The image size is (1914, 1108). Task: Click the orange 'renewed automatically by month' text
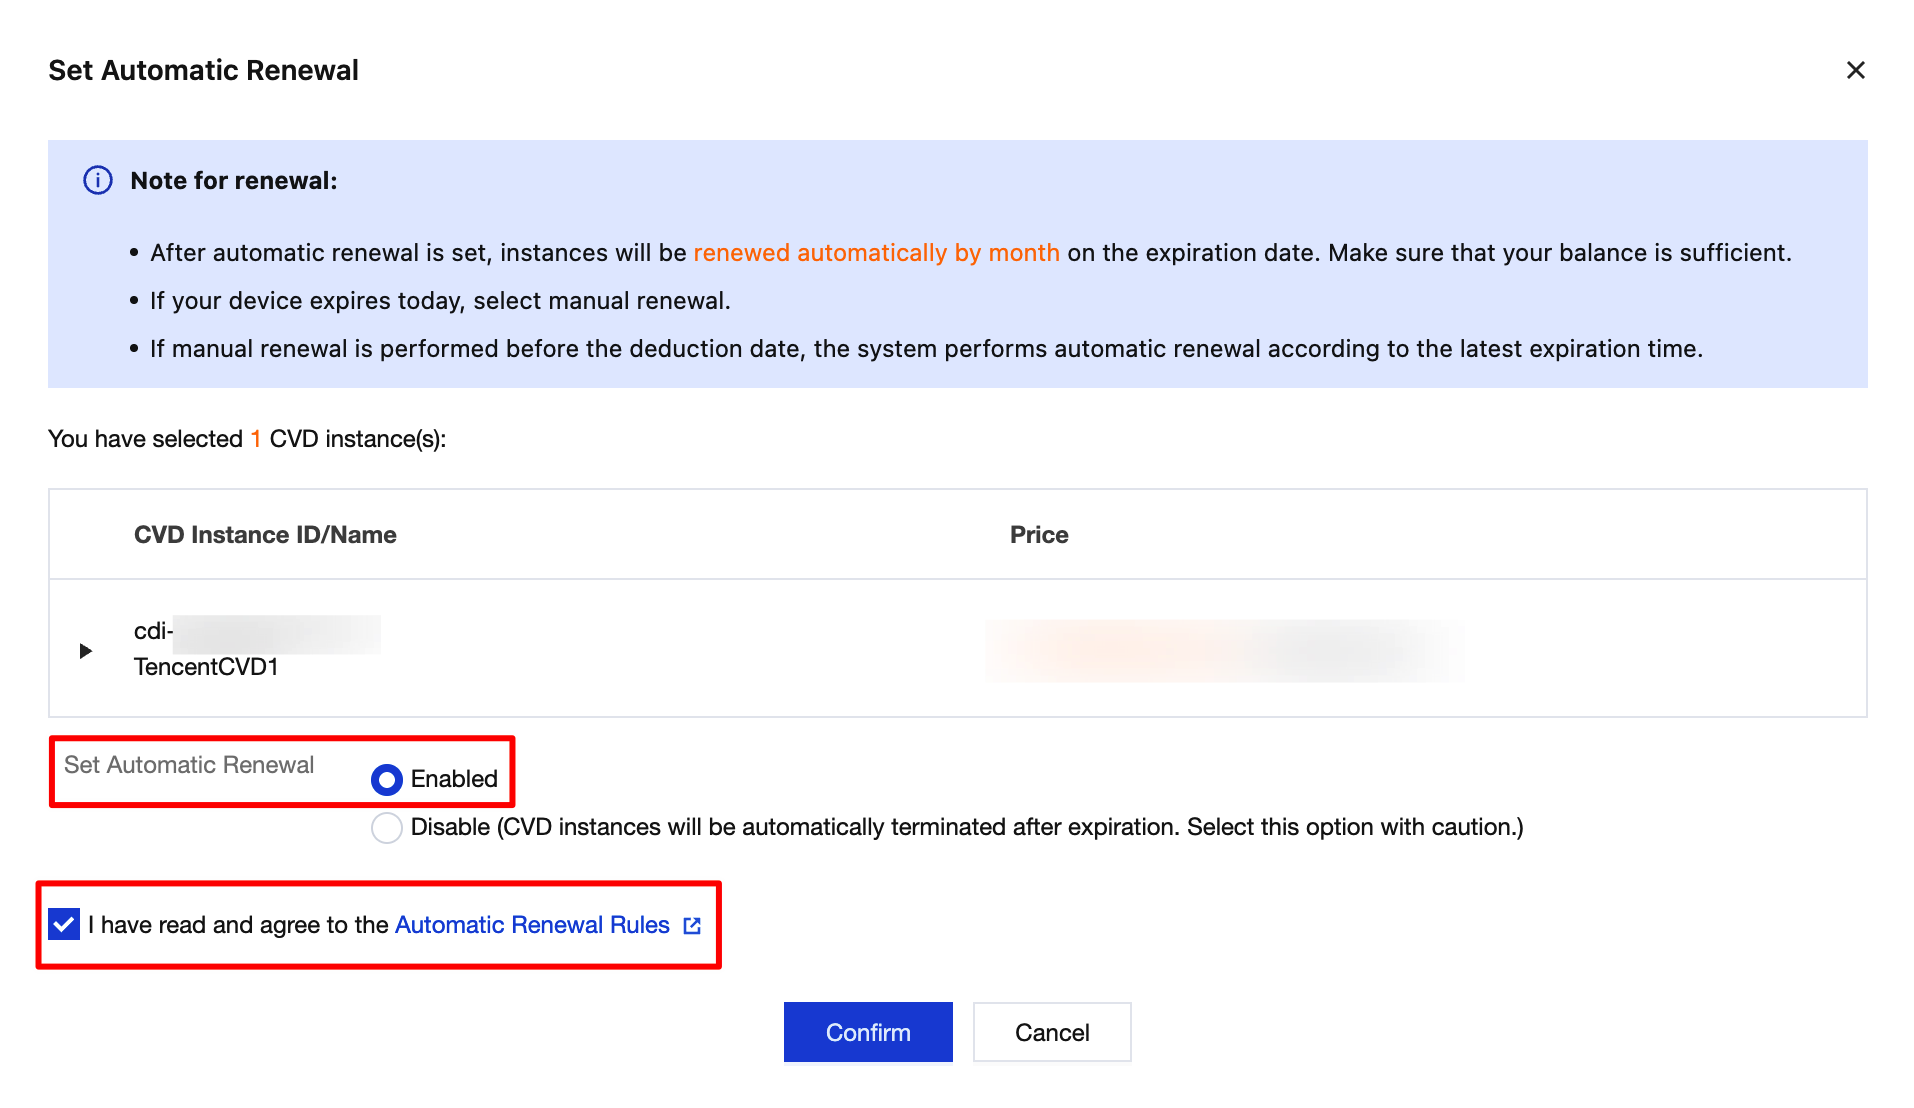[x=876, y=253]
